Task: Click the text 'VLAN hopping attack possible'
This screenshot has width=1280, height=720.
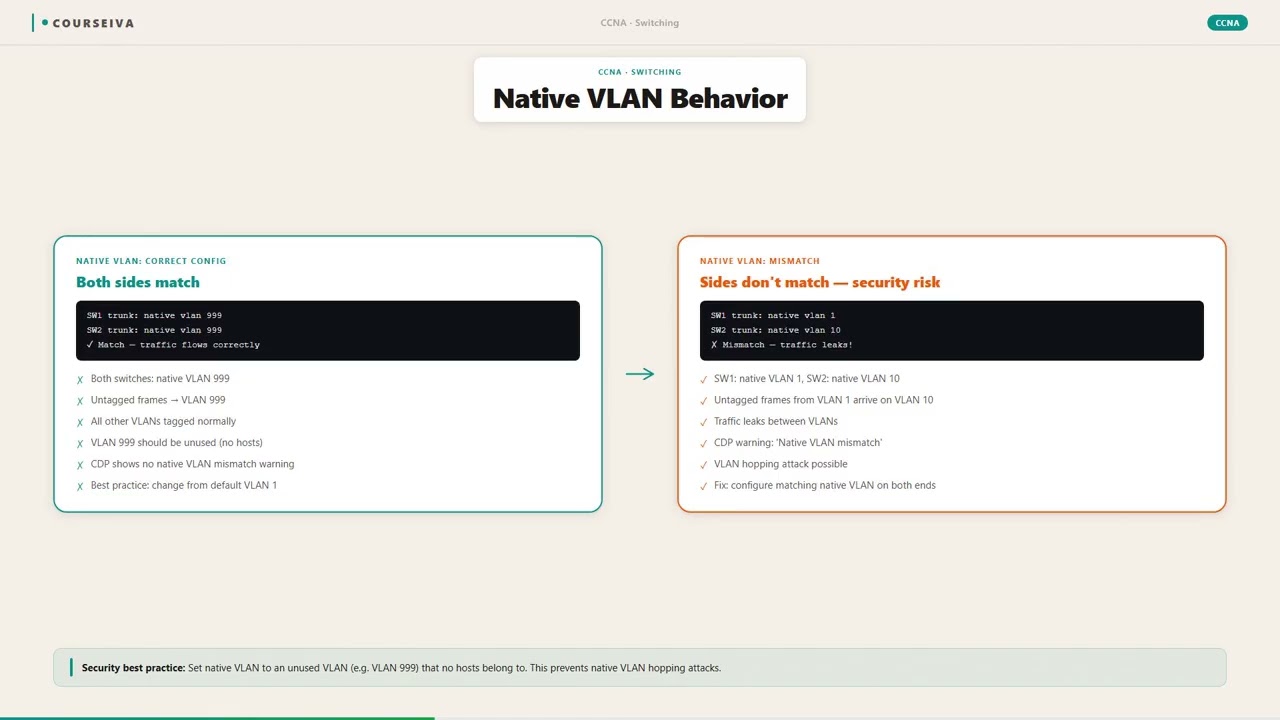Action: (781, 464)
